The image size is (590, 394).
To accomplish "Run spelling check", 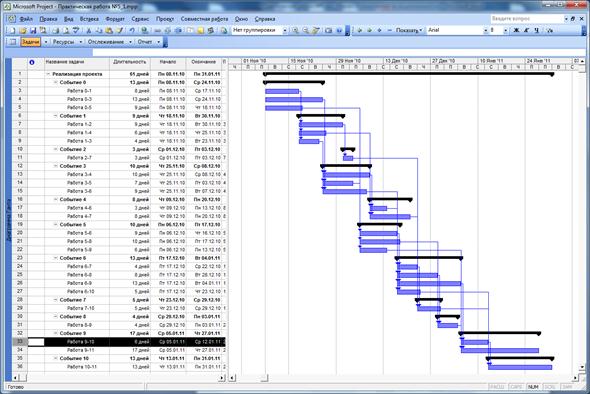I will coord(76,30).
